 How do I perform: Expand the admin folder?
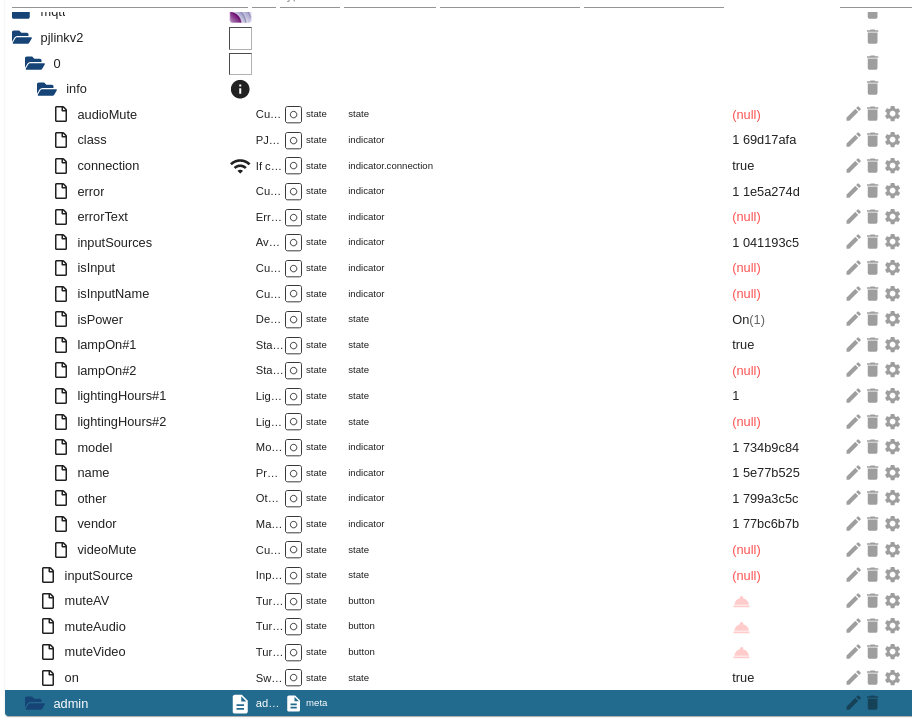click(x=34, y=704)
